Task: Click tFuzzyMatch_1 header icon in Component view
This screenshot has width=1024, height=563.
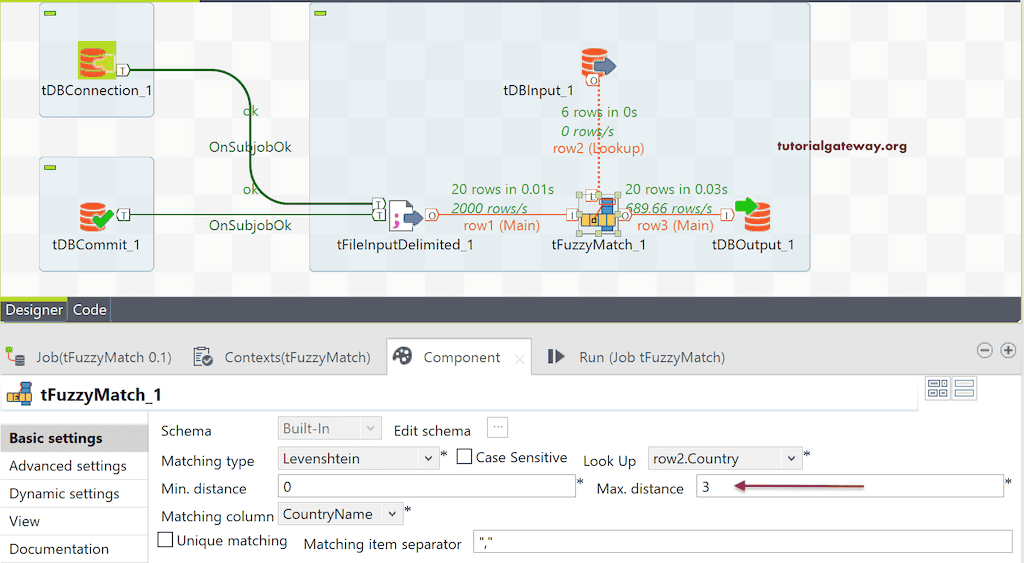Action: (x=20, y=394)
